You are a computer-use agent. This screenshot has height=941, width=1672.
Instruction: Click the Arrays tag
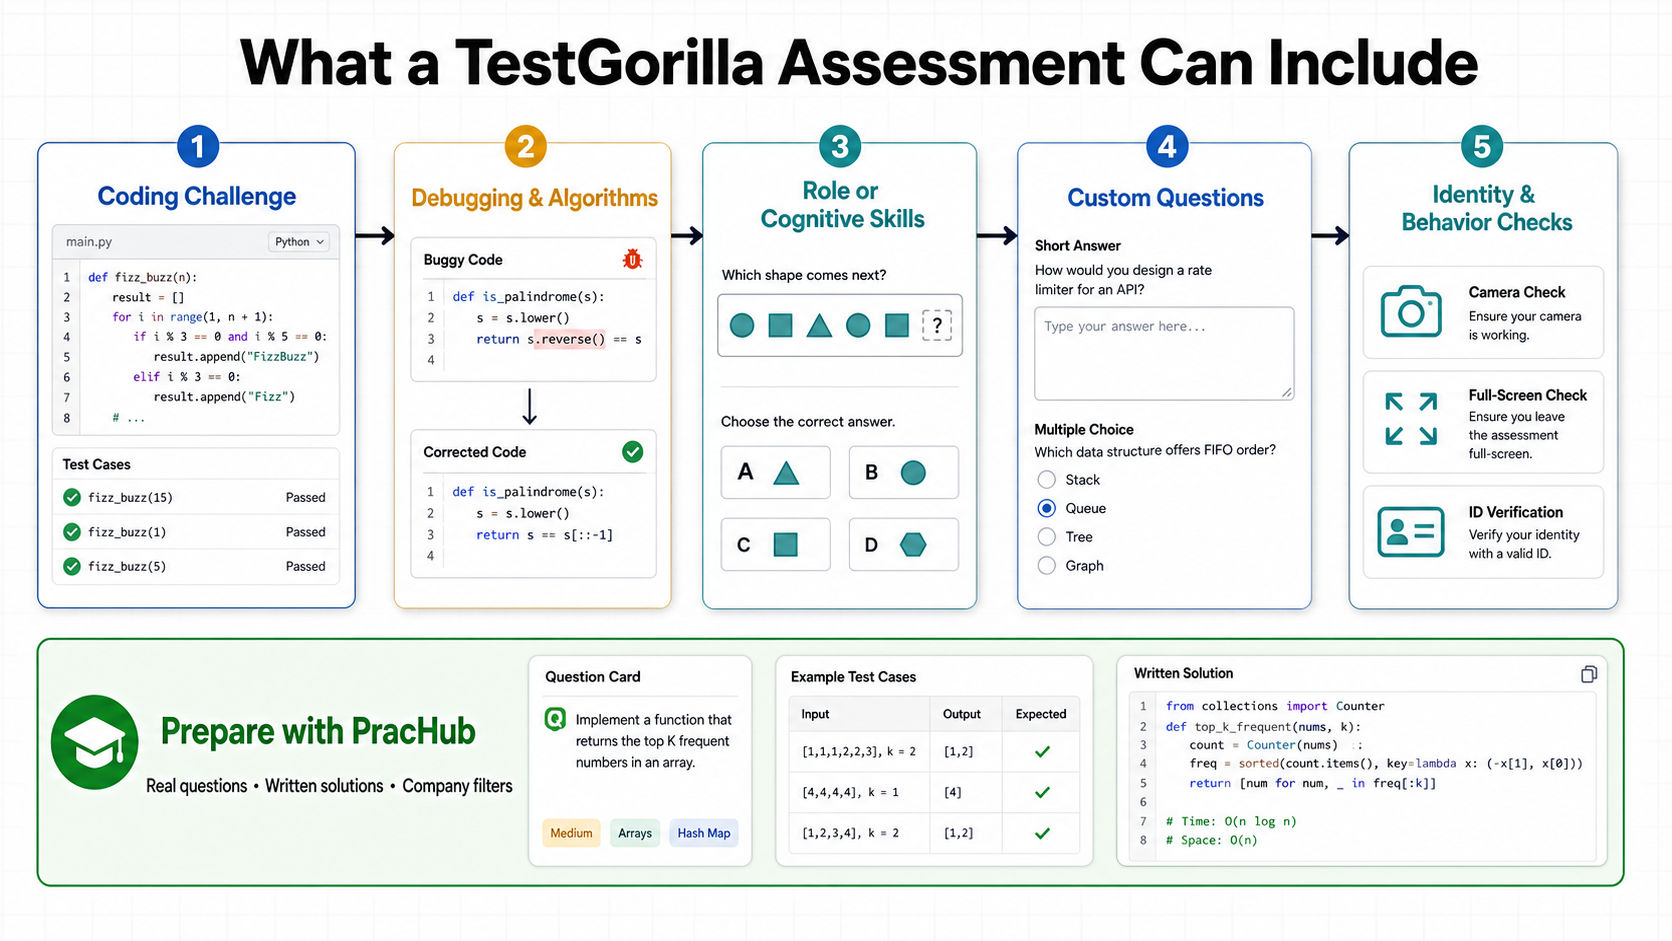click(x=635, y=833)
